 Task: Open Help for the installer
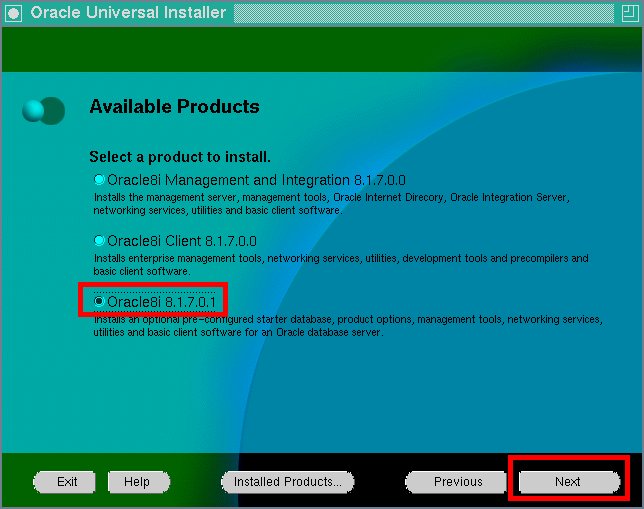139,481
